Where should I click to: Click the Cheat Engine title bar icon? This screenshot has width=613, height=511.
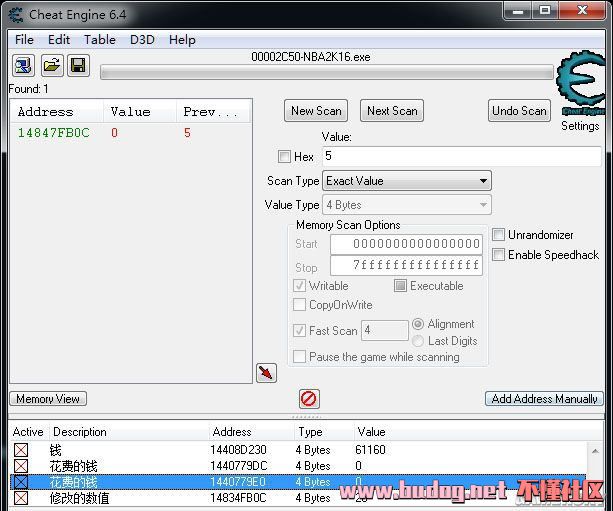[16, 14]
